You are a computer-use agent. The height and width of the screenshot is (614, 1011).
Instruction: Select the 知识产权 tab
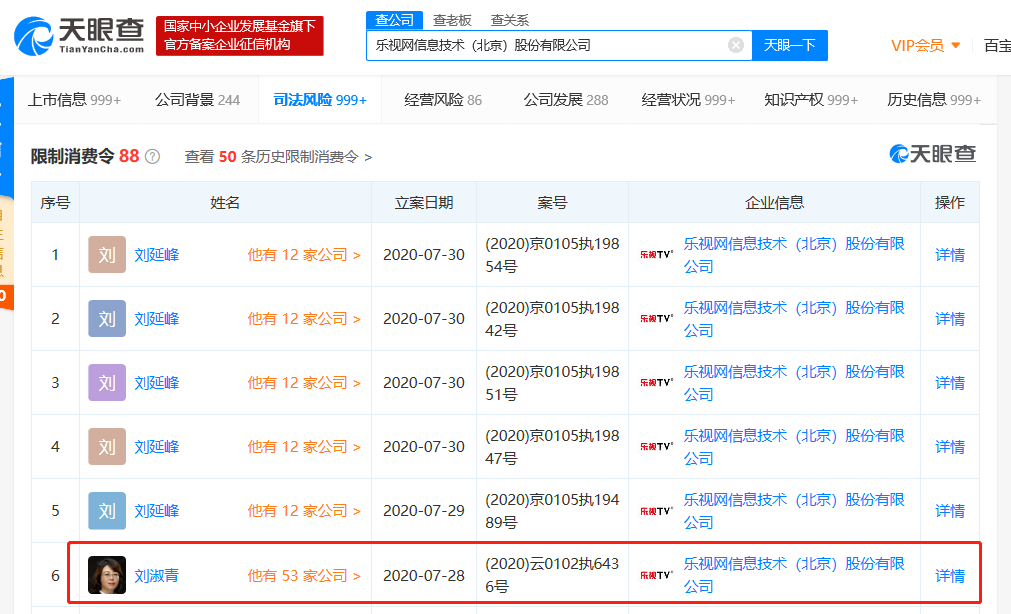pyautogui.click(x=811, y=100)
